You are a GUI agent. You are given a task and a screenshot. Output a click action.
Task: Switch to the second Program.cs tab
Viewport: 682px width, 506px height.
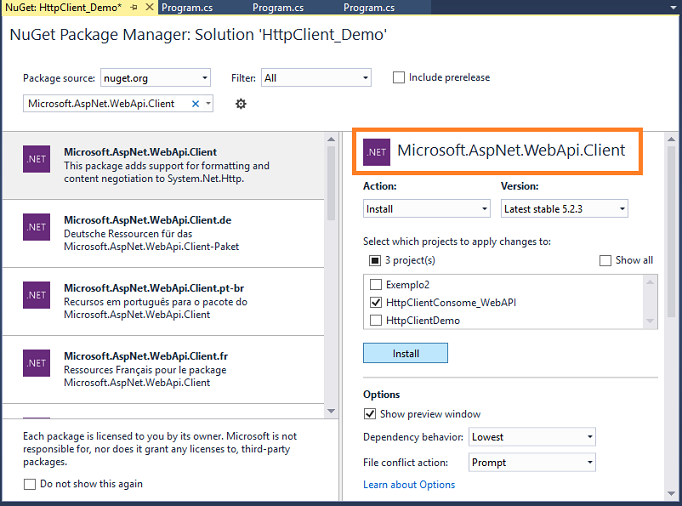(278, 7)
